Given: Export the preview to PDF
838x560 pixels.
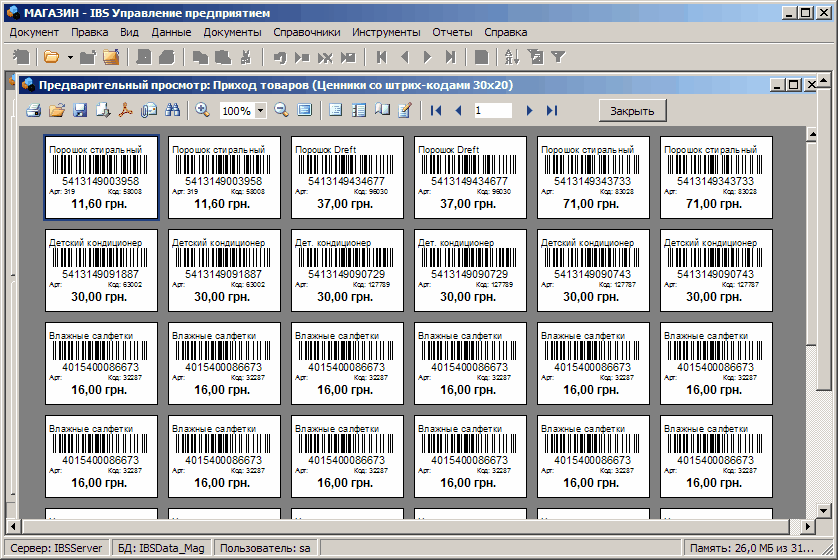Looking at the screenshot, I should coord(126,110).
